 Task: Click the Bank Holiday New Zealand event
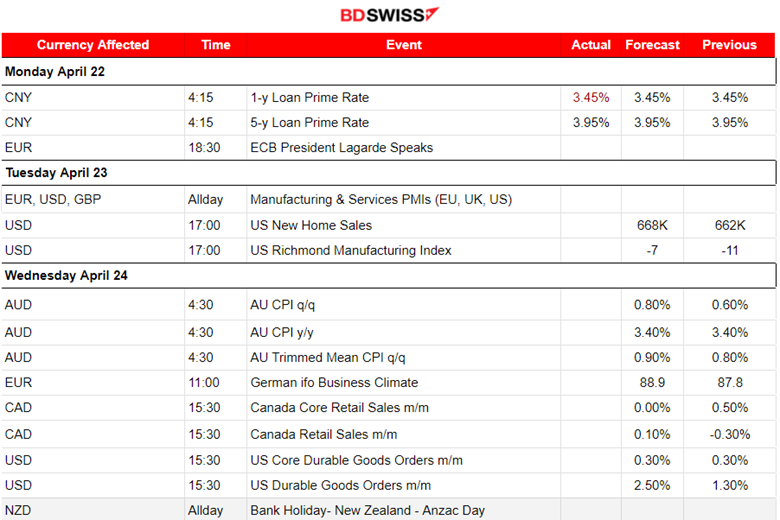367,510
